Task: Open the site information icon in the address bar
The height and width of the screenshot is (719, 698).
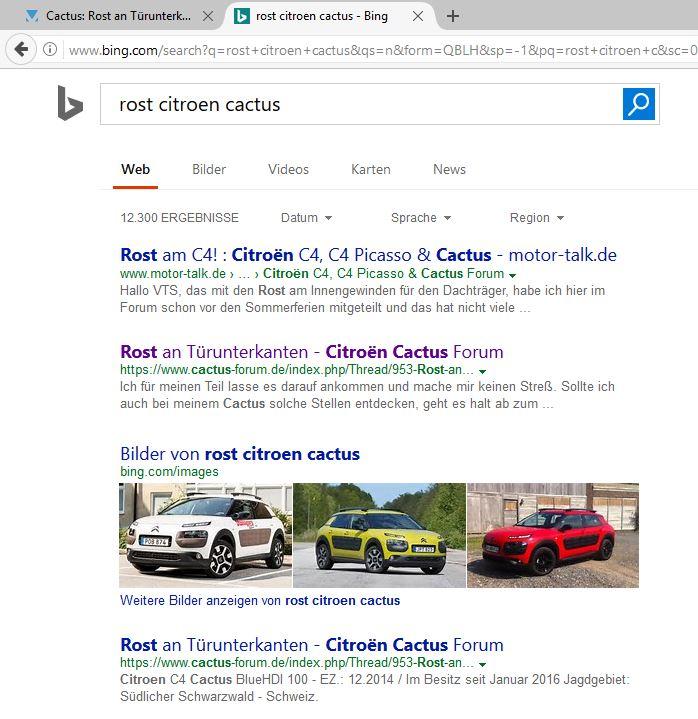Action: [x=50, y=49]
